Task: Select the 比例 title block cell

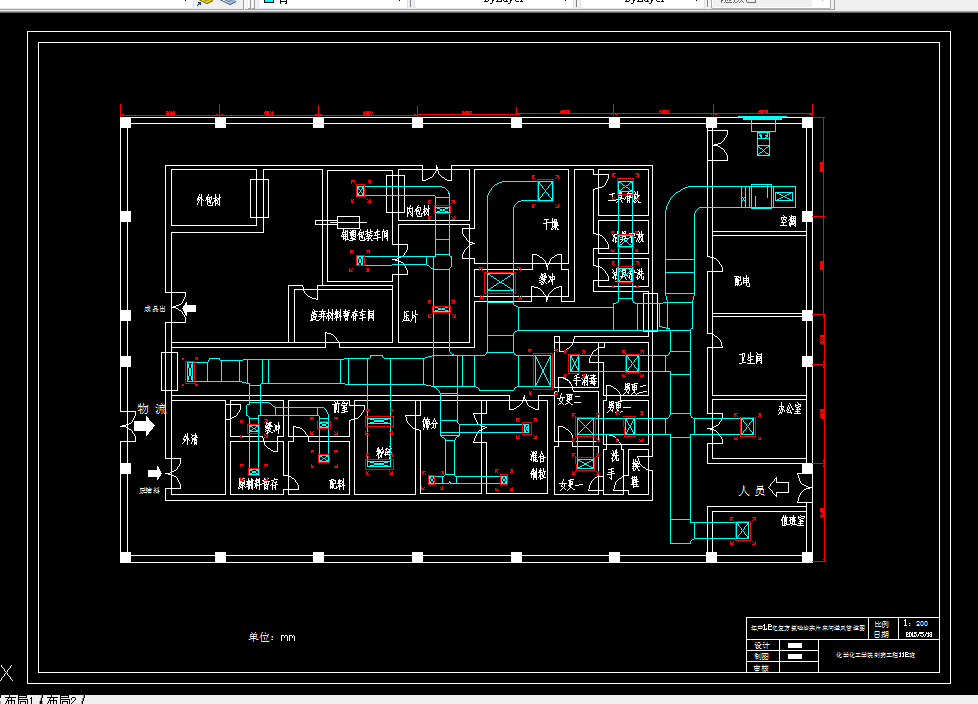Action: coord(881,624)
